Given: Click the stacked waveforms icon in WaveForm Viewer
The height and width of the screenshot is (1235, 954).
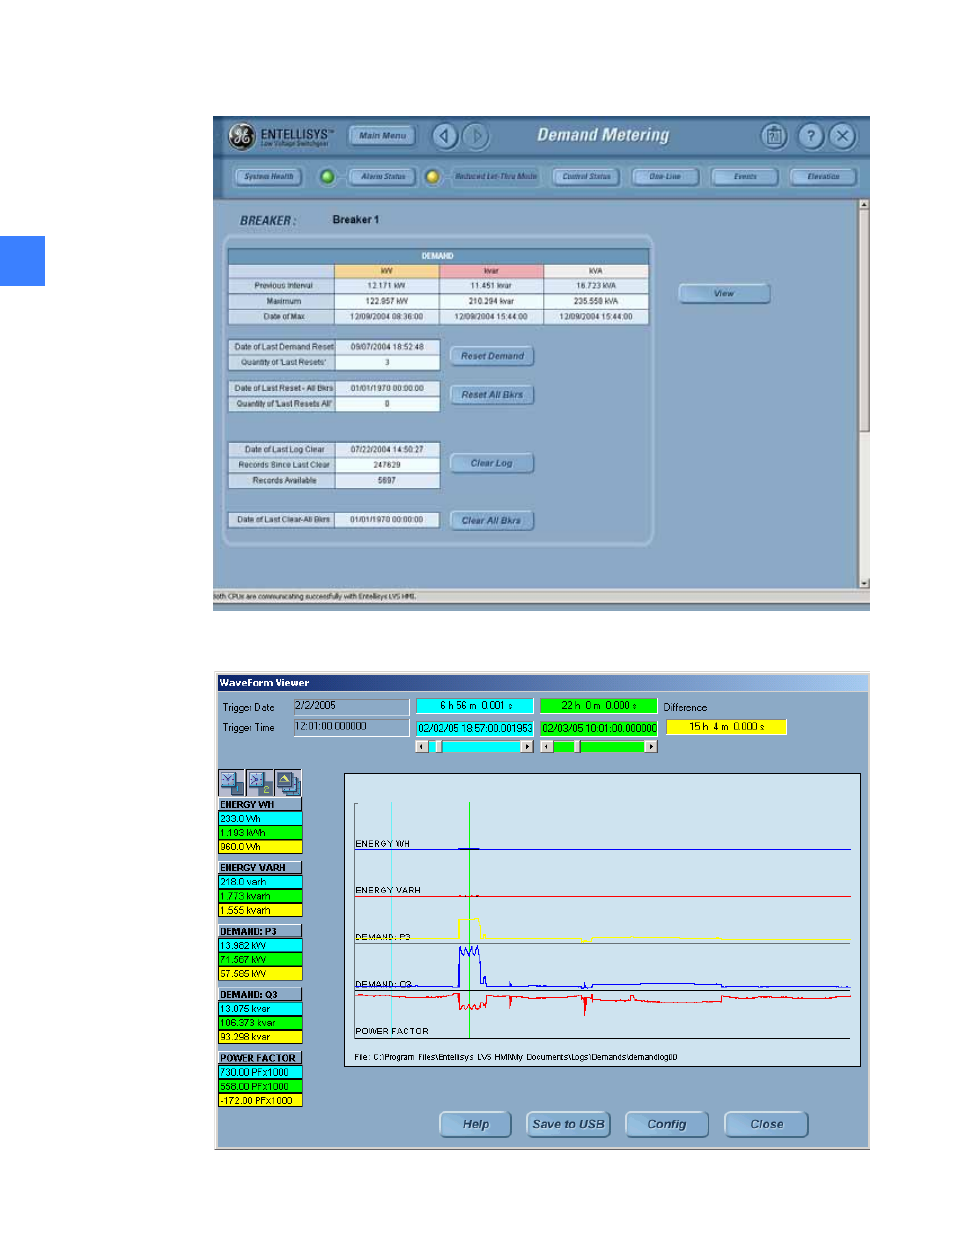Looking at the screenshot, I should pyautogui.click(x=288, y=782).
